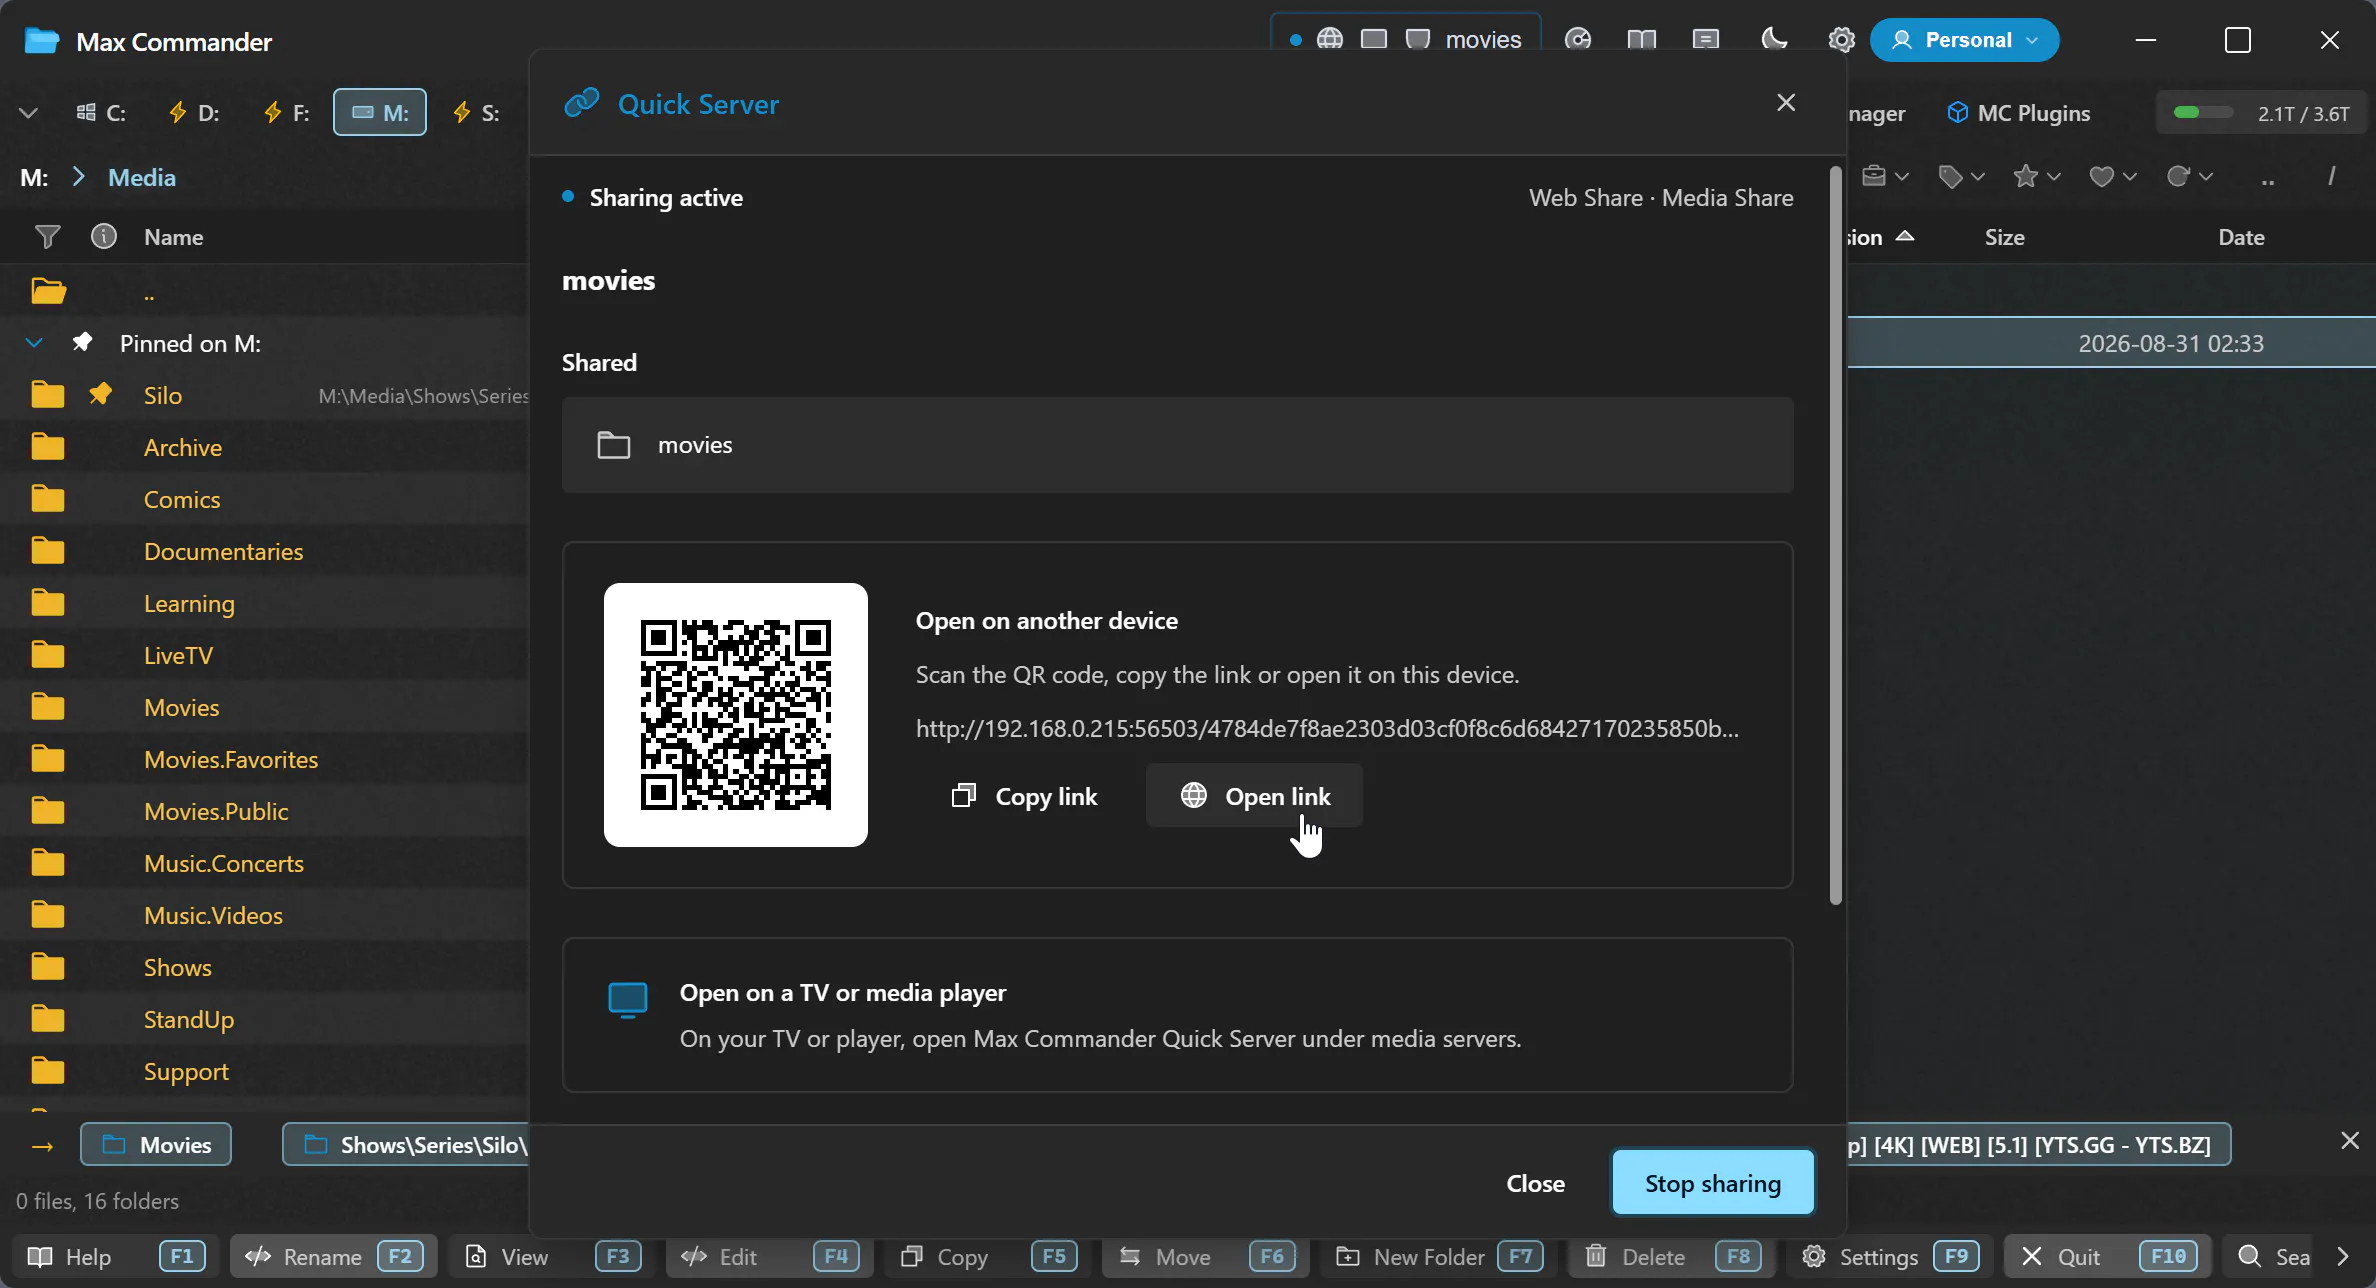Click the globe icon beside movies indicator
Viewport: 2376px width, 1288px height.
[x=1329, y=39]
